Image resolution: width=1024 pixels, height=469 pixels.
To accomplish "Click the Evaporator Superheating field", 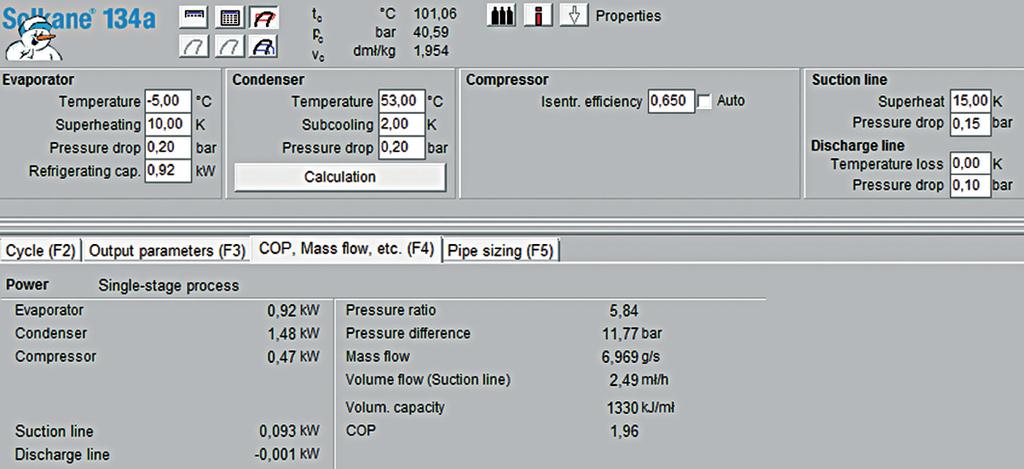I will pyautogui.click(x=168, y=125).
